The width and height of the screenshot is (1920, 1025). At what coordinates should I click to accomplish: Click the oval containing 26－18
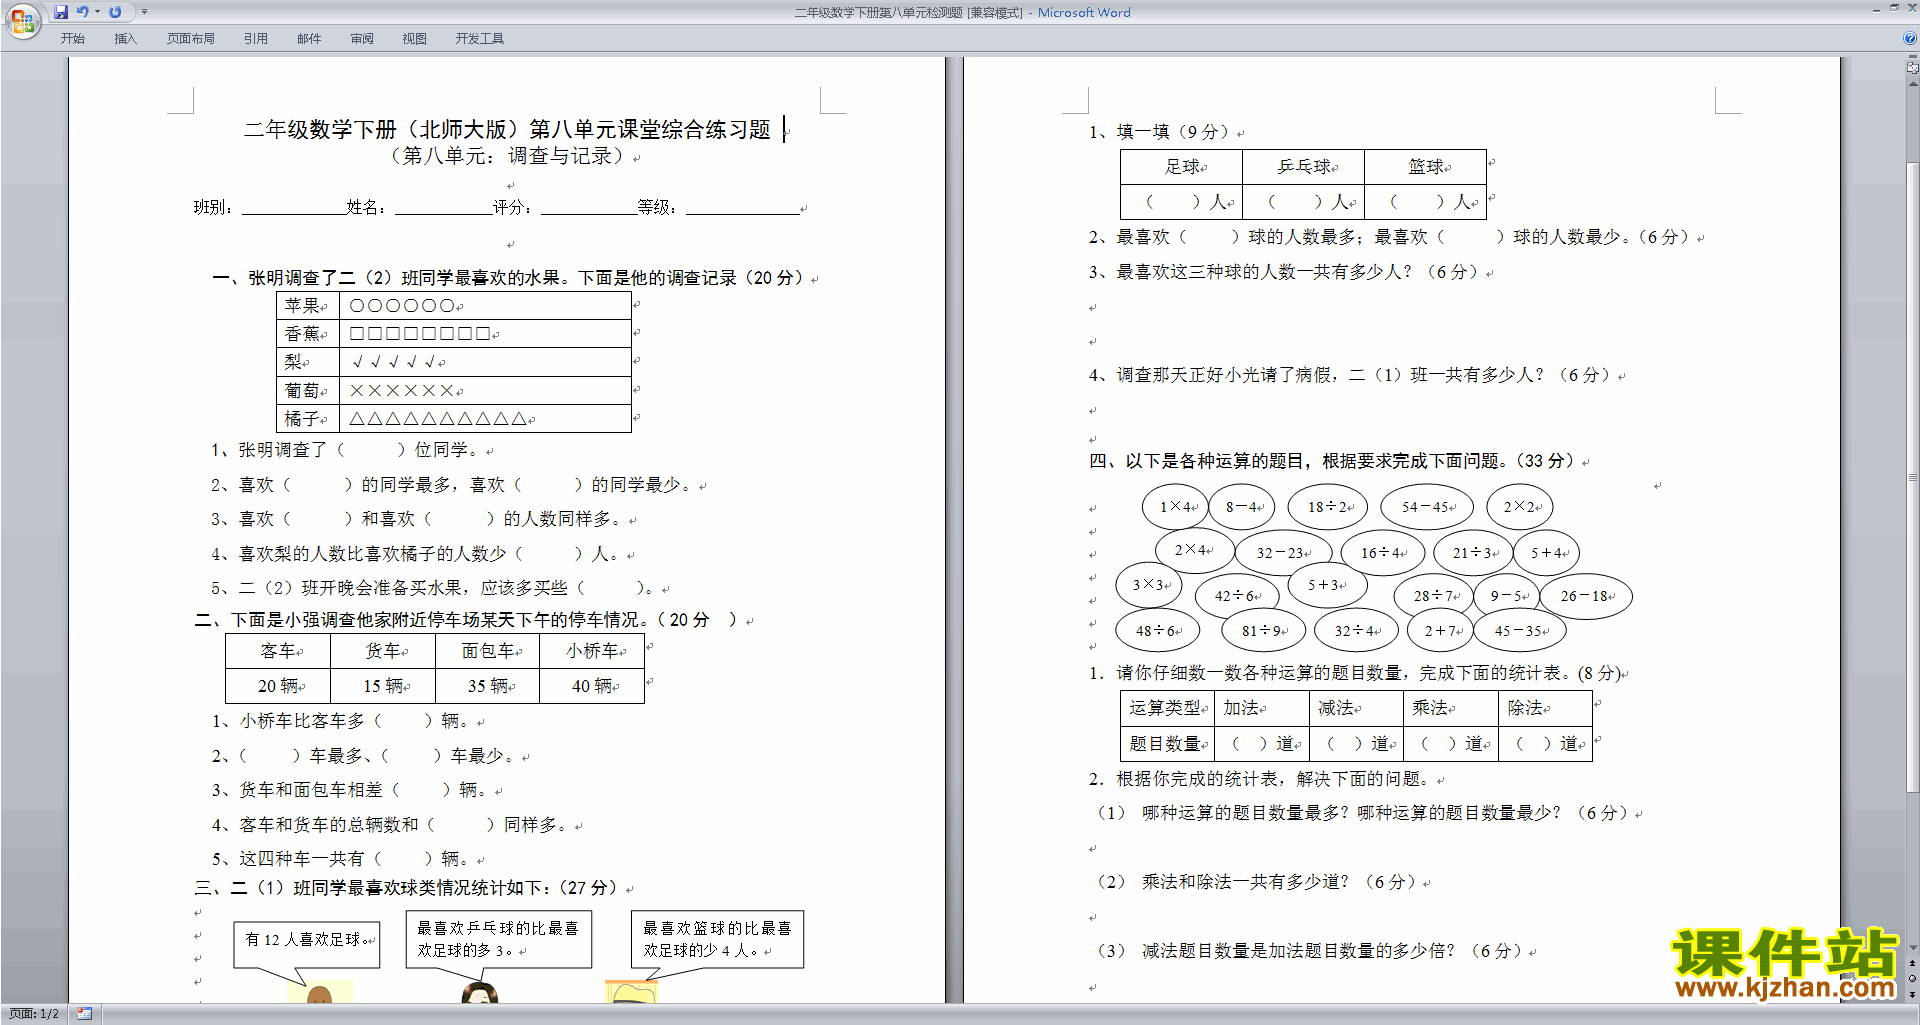(x=1585, y=596)
